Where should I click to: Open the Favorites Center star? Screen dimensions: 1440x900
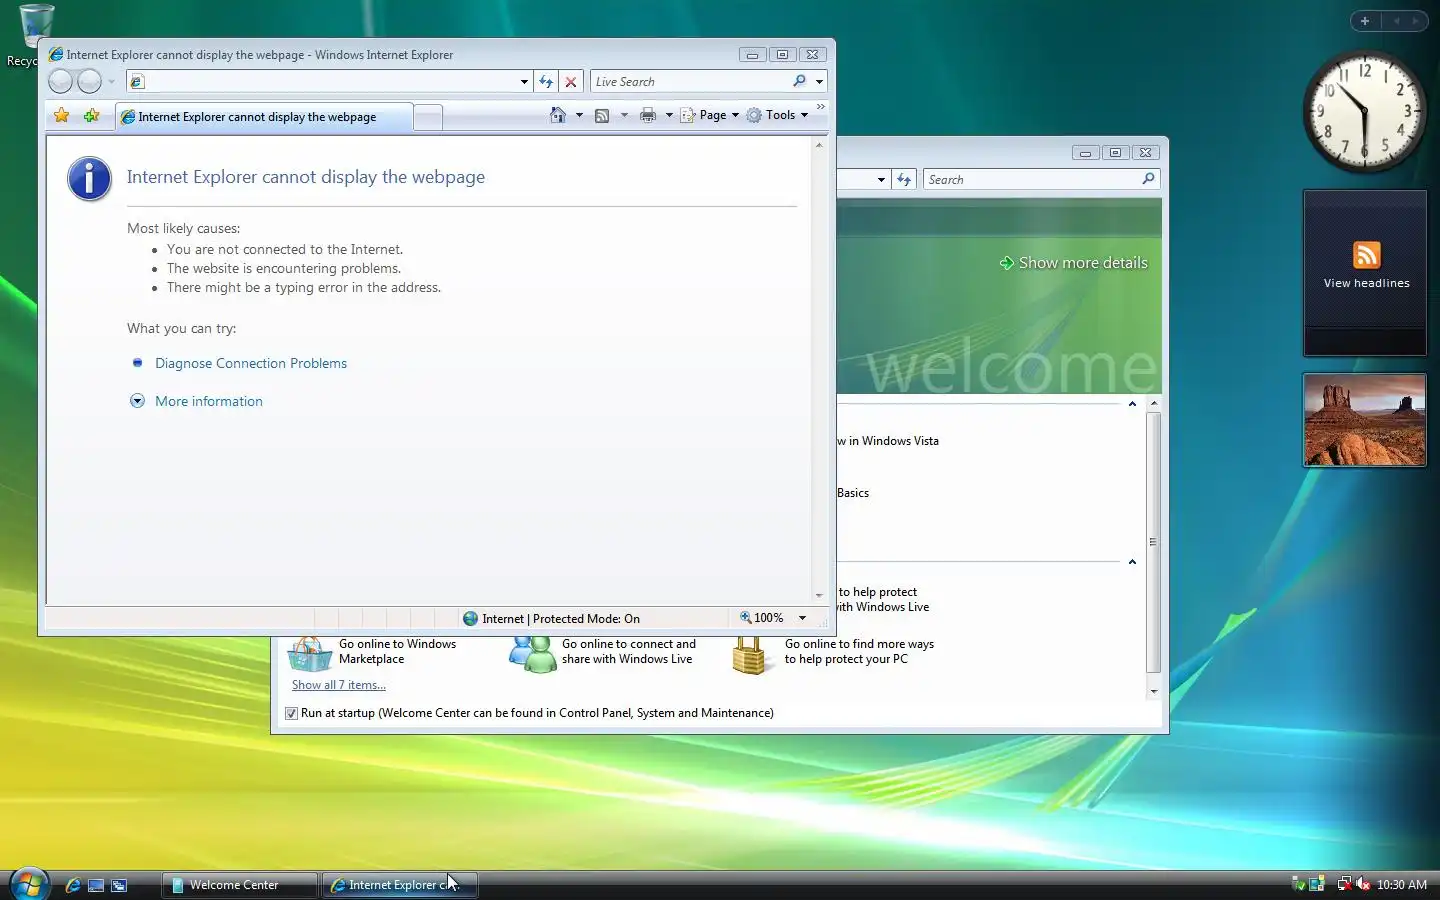[x=62, y=115]
